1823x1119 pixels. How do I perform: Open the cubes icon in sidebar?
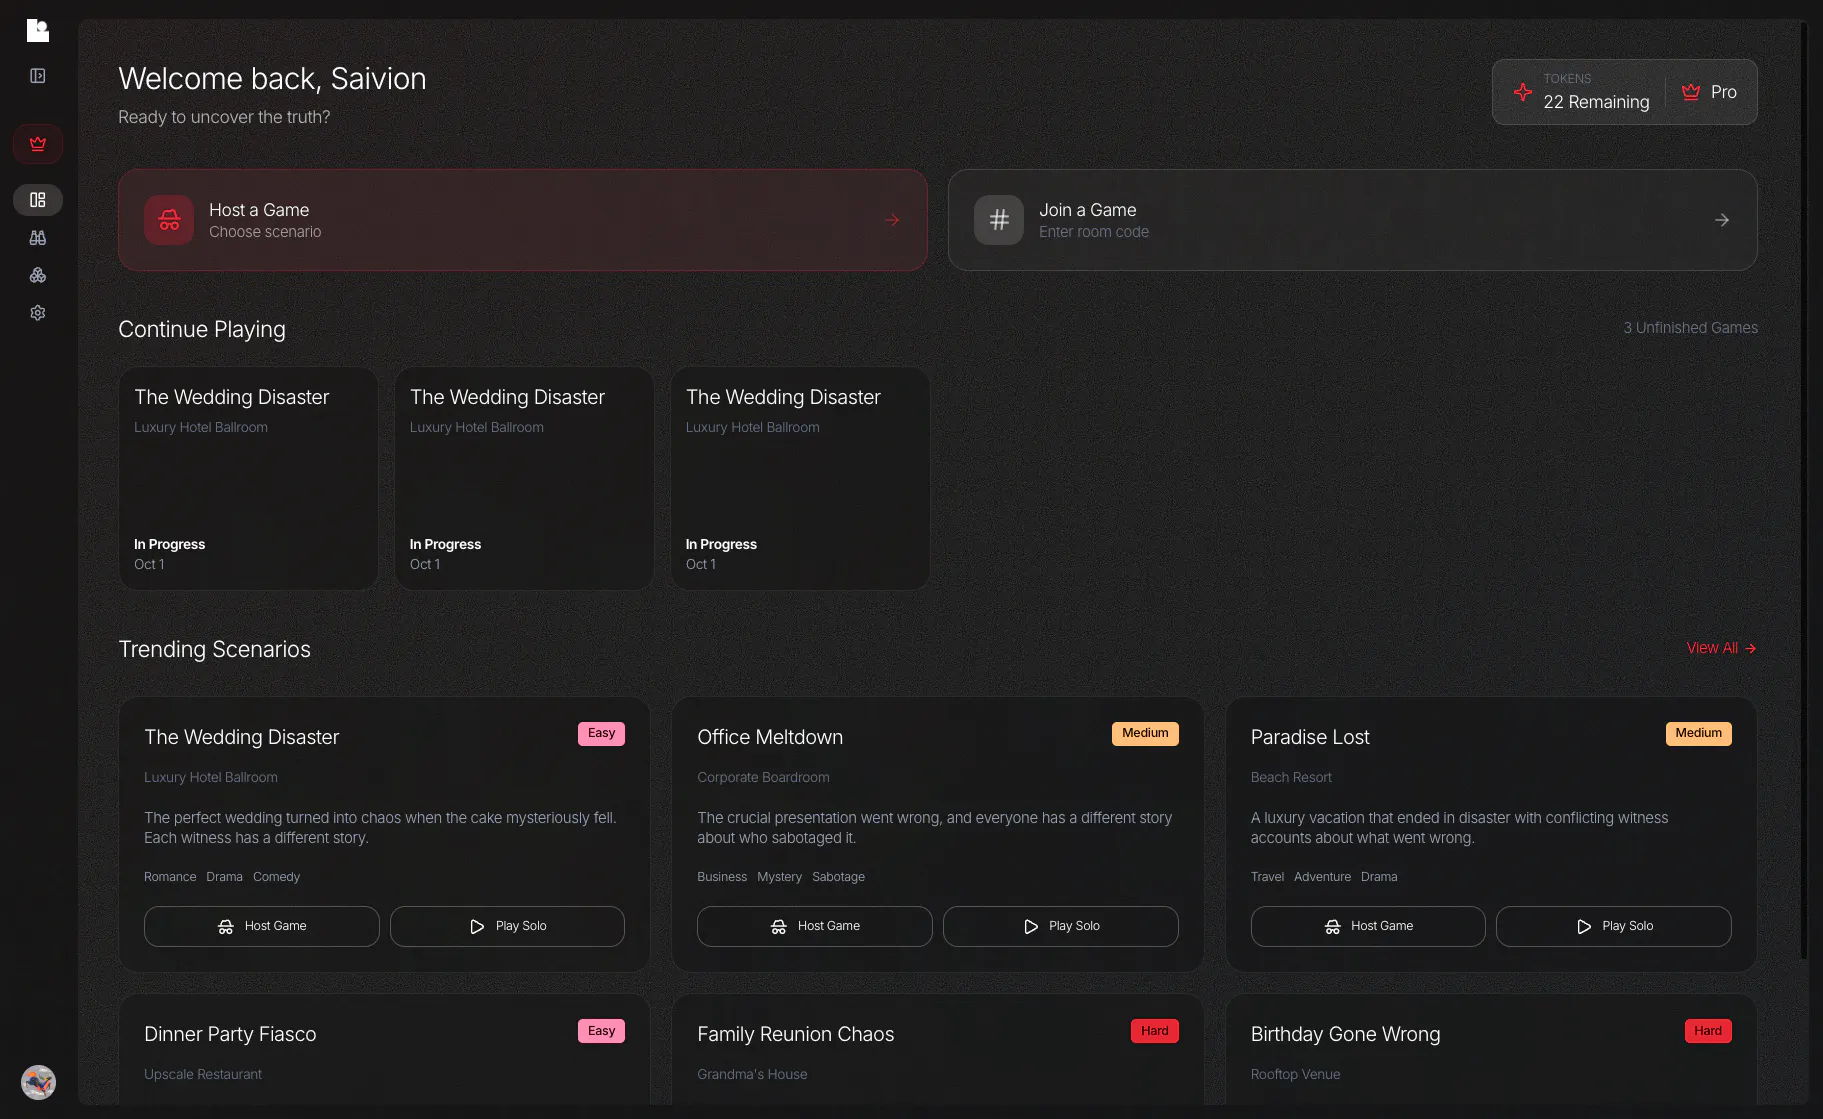pyautogui.click(x=38, y=275)
